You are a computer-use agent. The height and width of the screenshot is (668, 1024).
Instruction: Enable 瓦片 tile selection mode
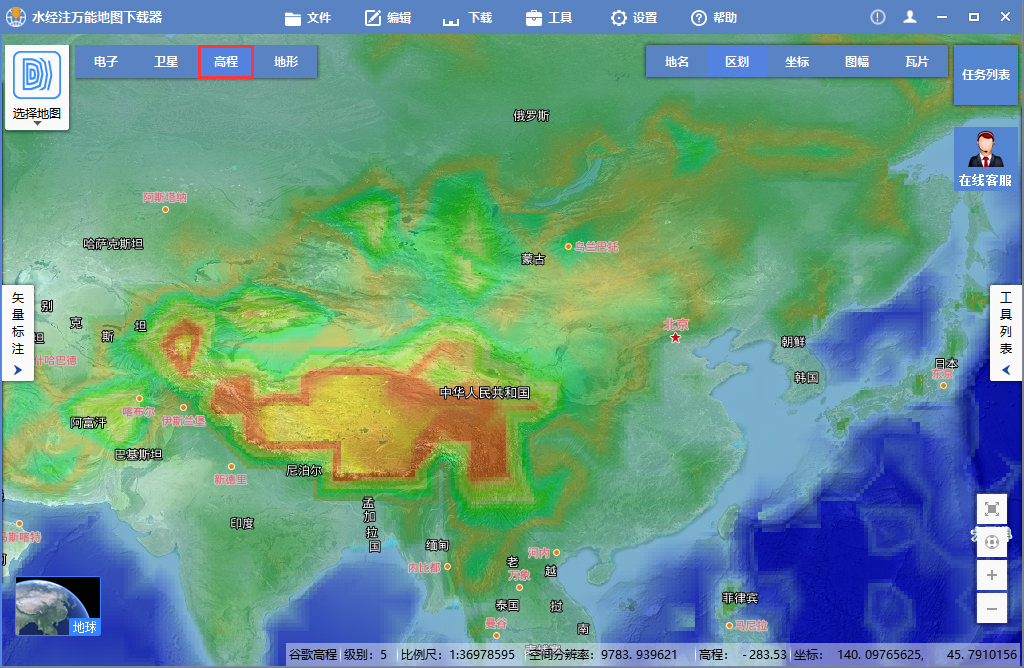[917, 61]
